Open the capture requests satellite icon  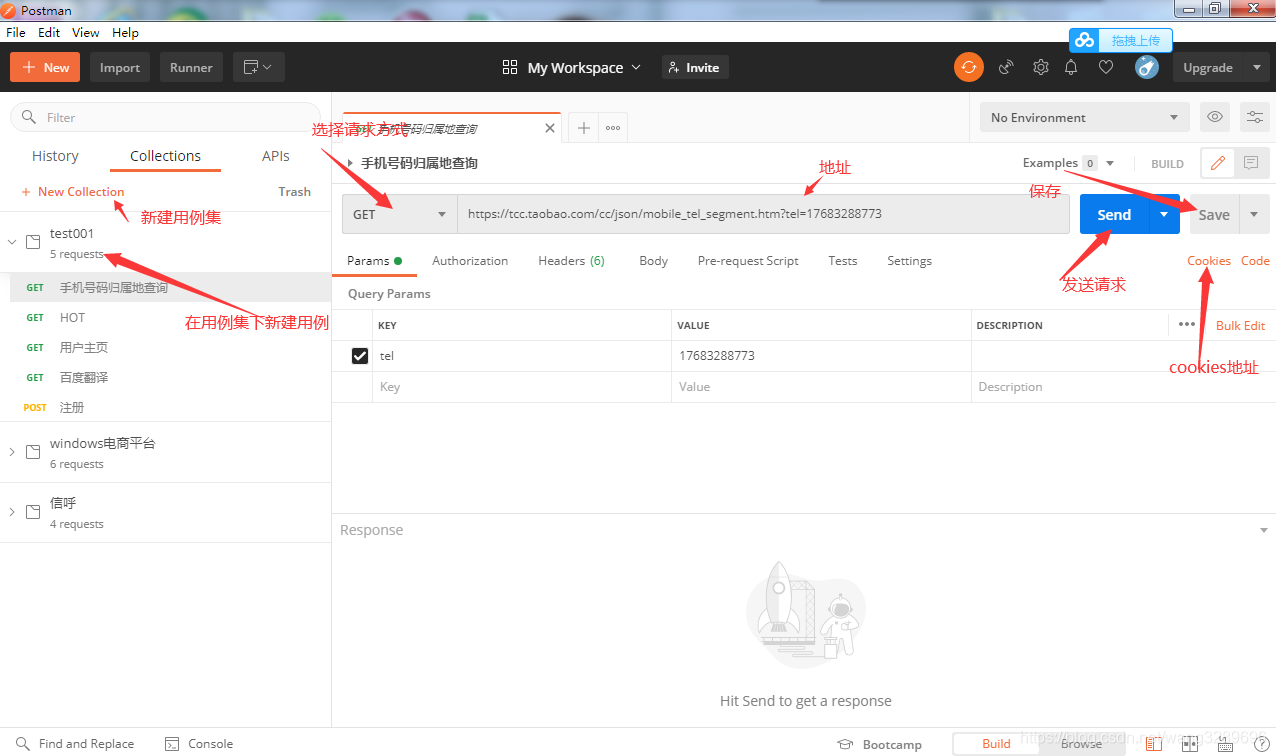coord(1006,67)
